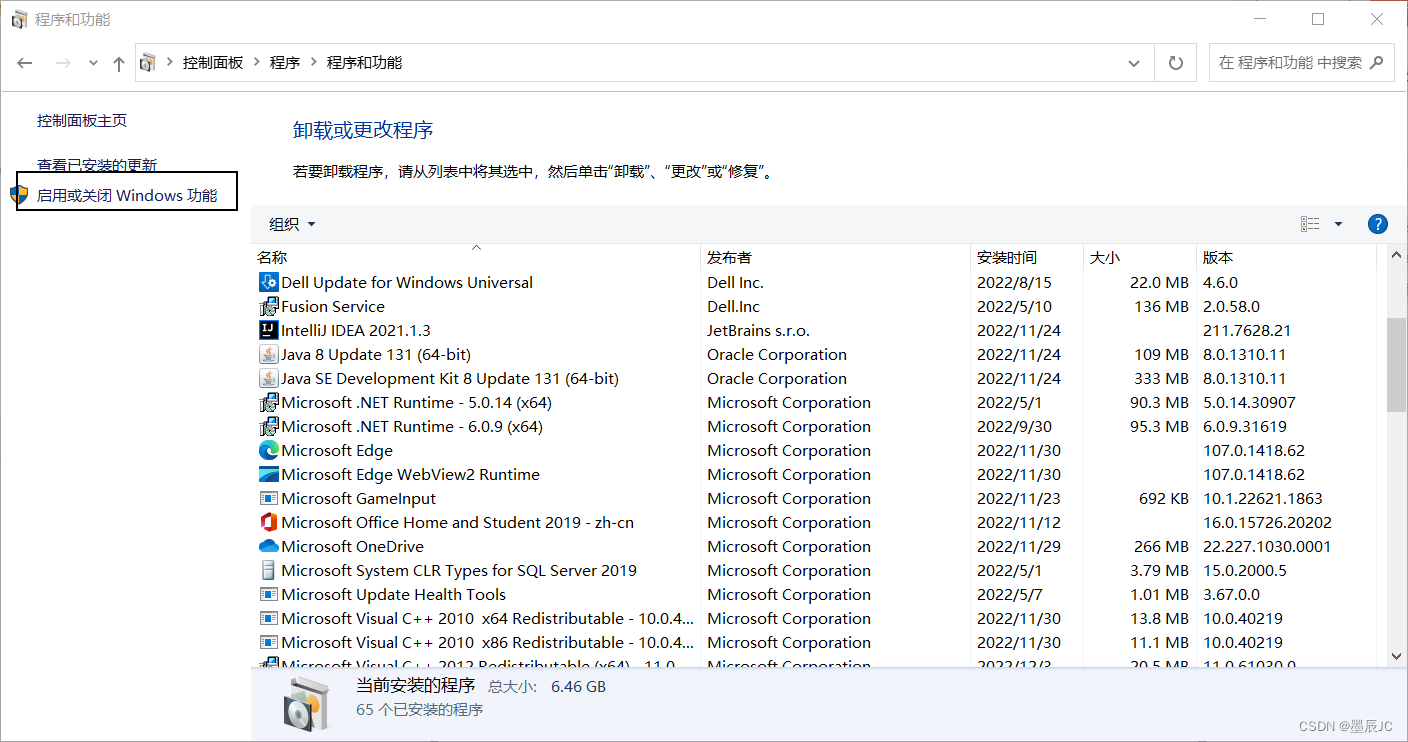Click the 692 KB size cell

(1164, 499)
